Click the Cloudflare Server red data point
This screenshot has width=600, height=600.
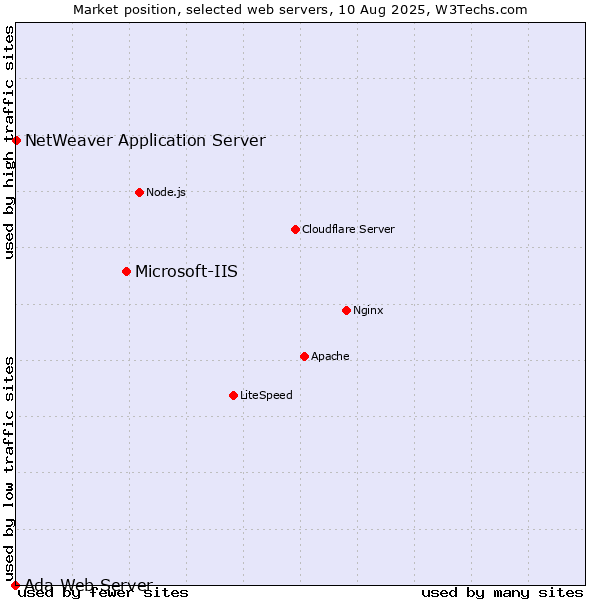click(x=295, y=230)
